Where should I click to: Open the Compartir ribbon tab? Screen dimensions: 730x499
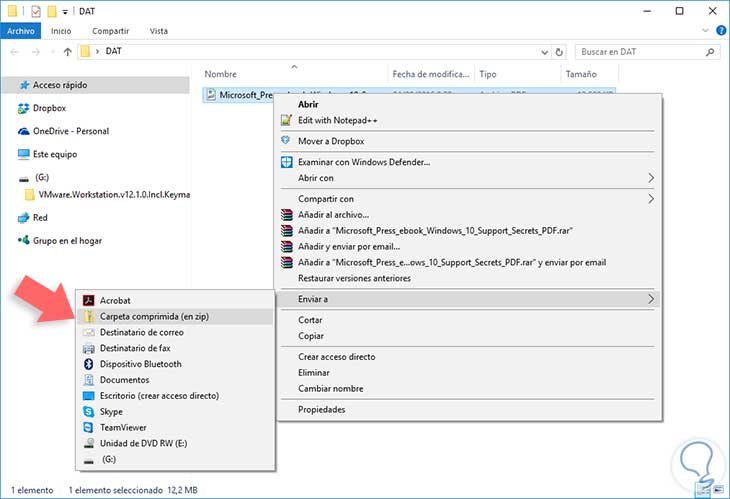(x=110, y=31)
